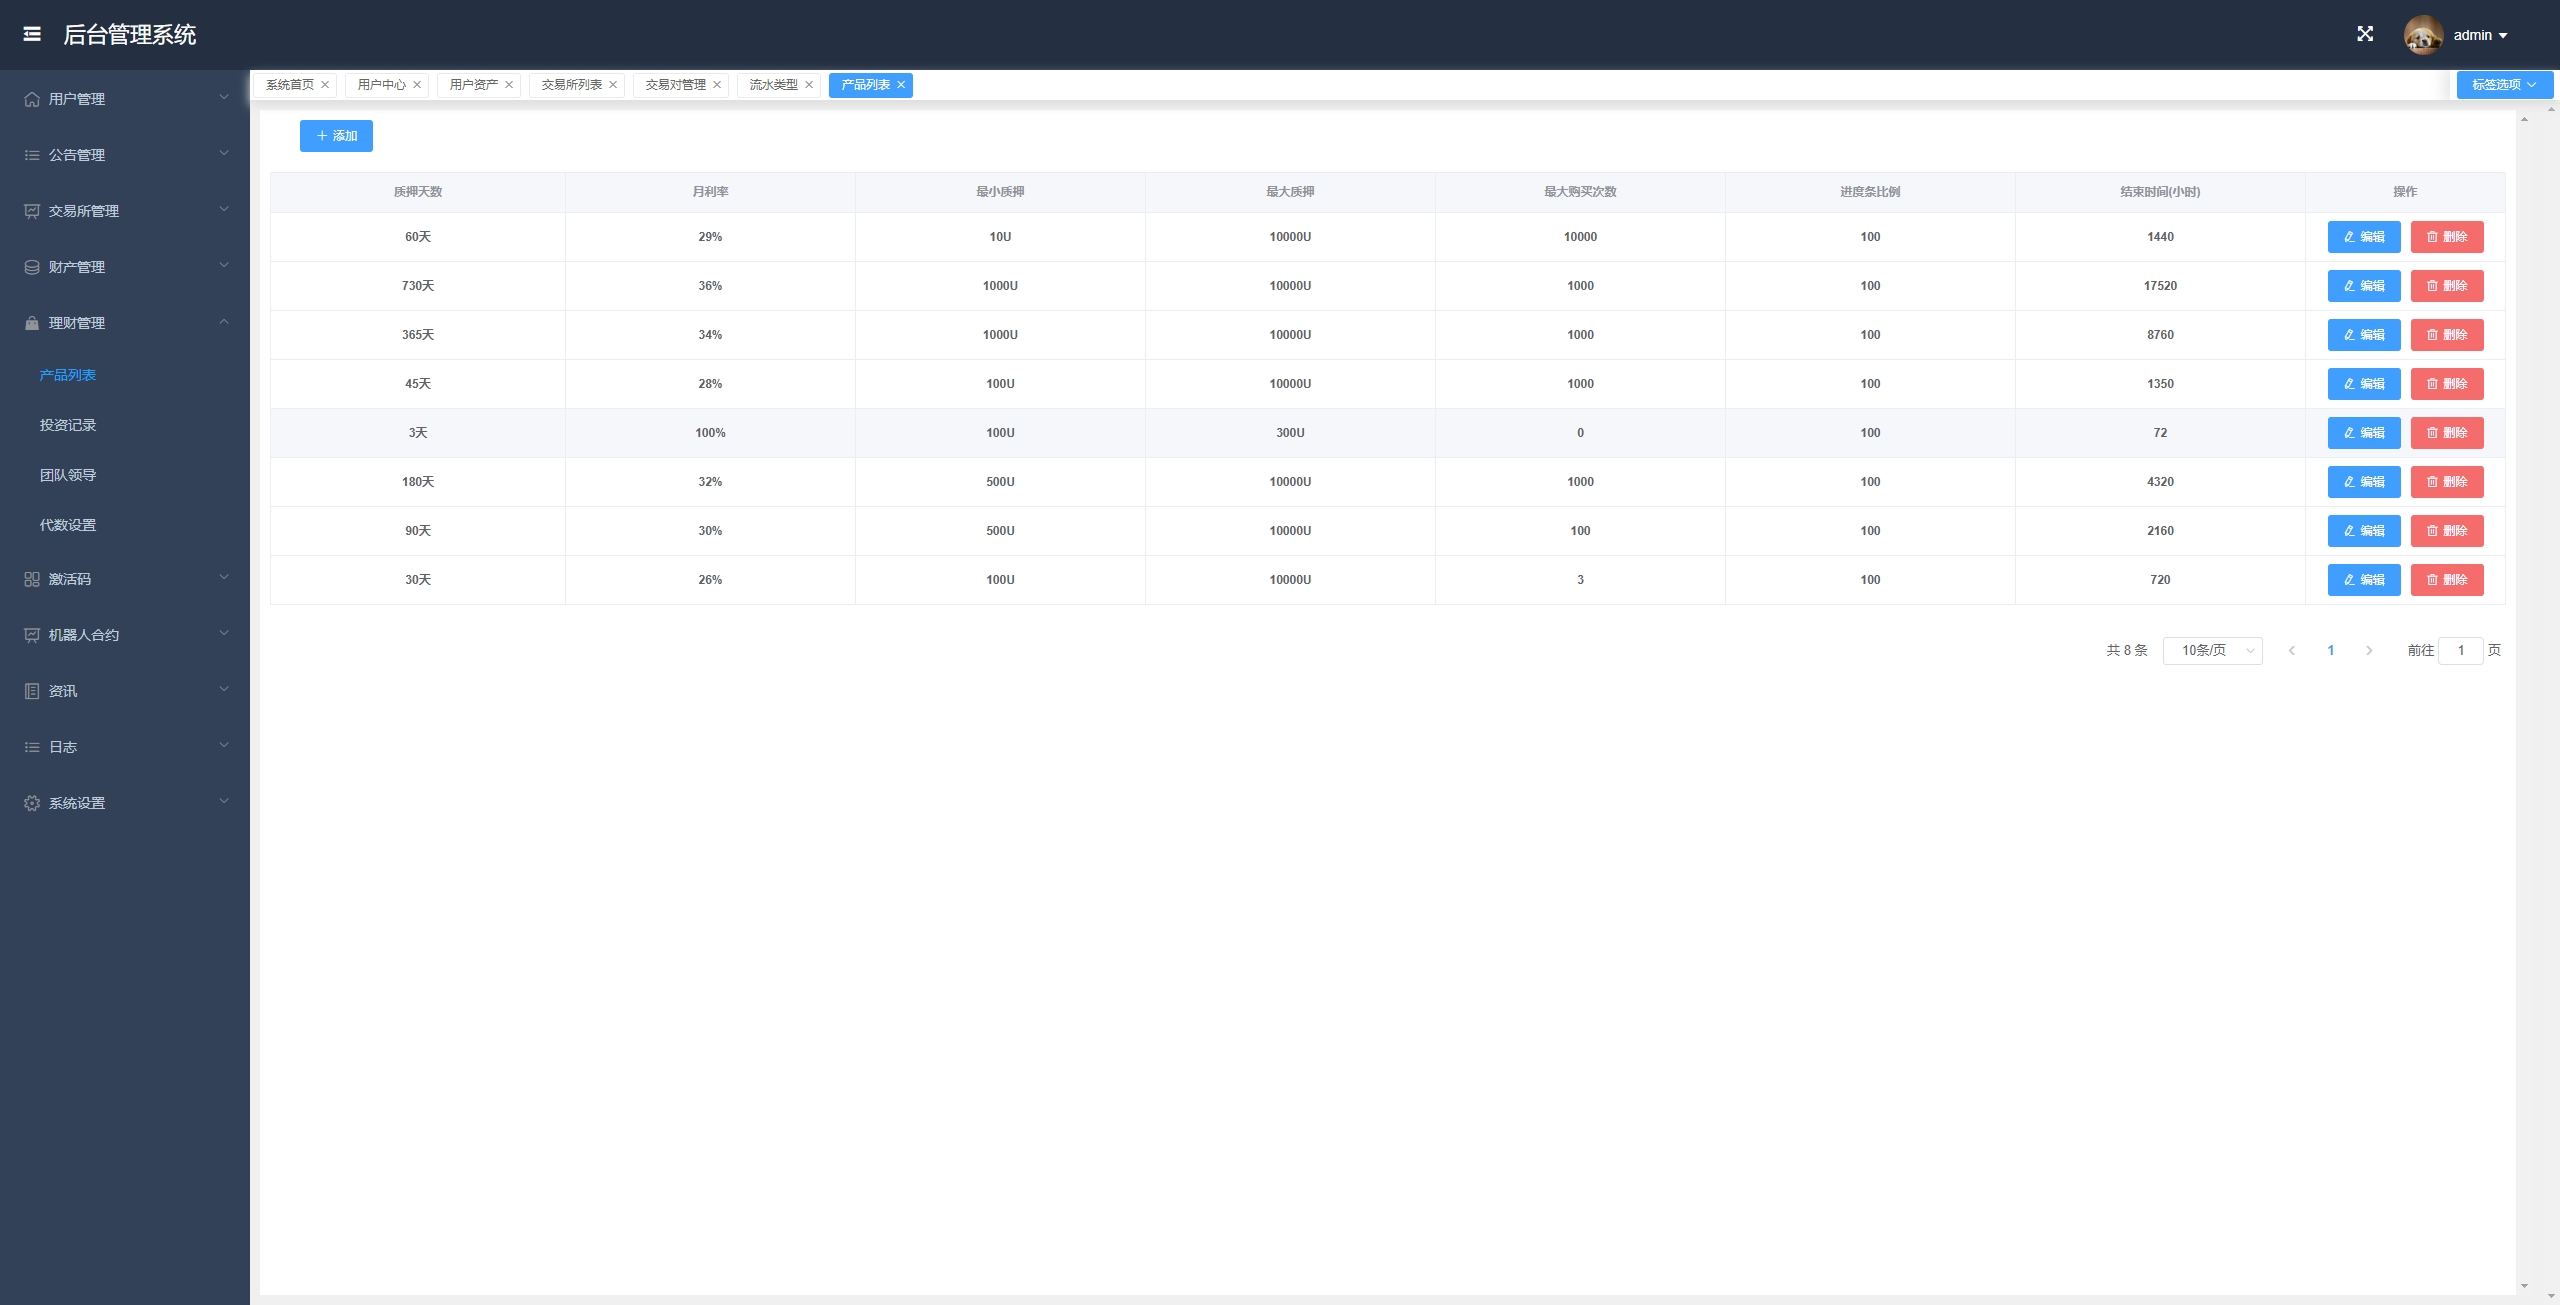This screenshot has width=2560, height=1305.
Task: Close the 产品列表 tab
Action: click(901, 85)
